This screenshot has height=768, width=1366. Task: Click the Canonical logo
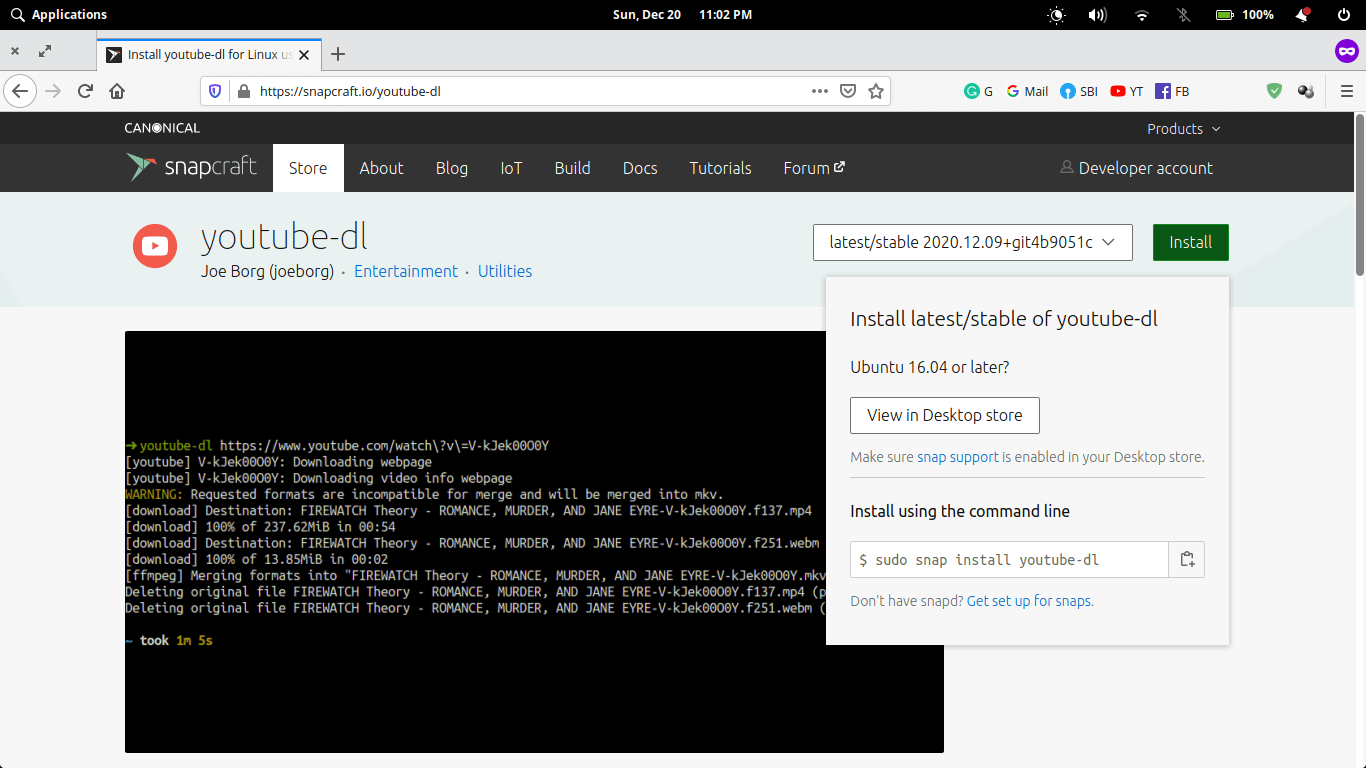point(162,128)
